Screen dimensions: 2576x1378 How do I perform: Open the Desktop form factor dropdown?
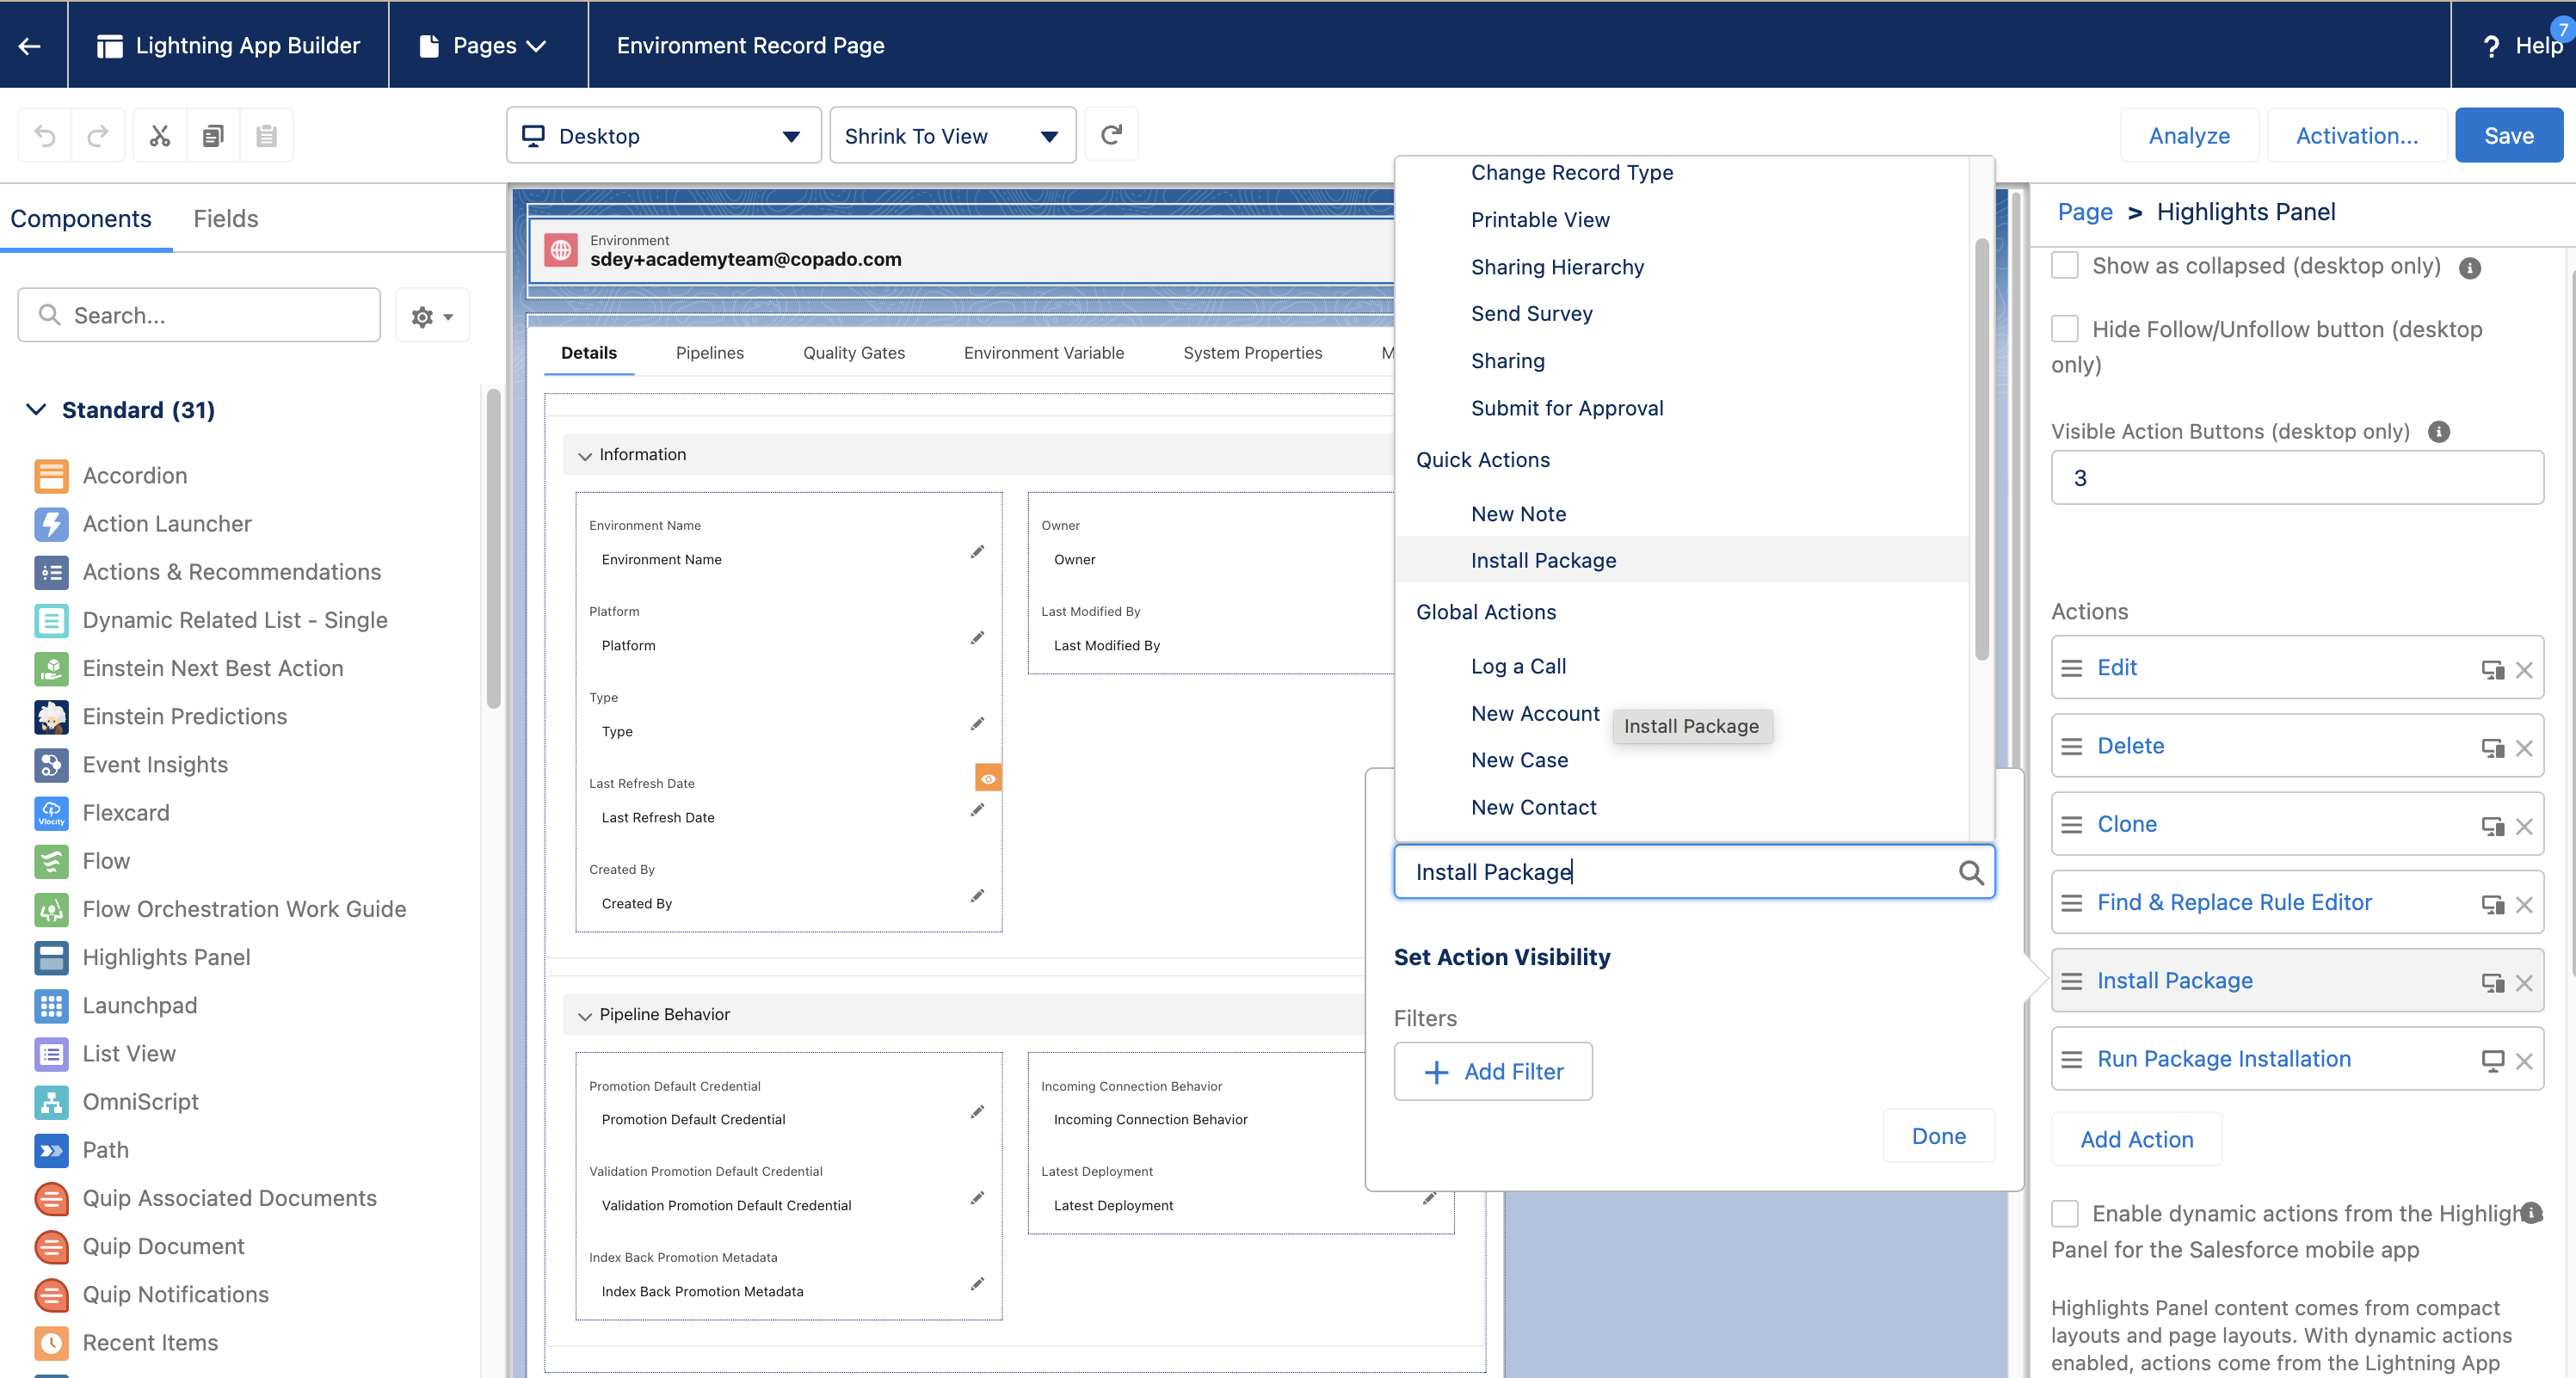[x=663, y=135]
